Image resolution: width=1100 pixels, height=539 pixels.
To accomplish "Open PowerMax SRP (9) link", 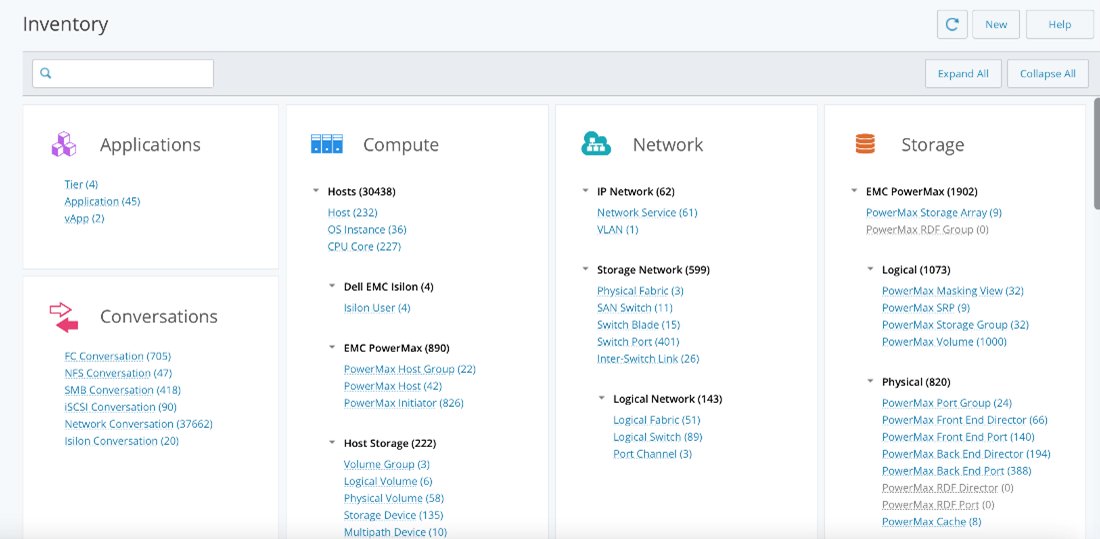I will point(926,307).
